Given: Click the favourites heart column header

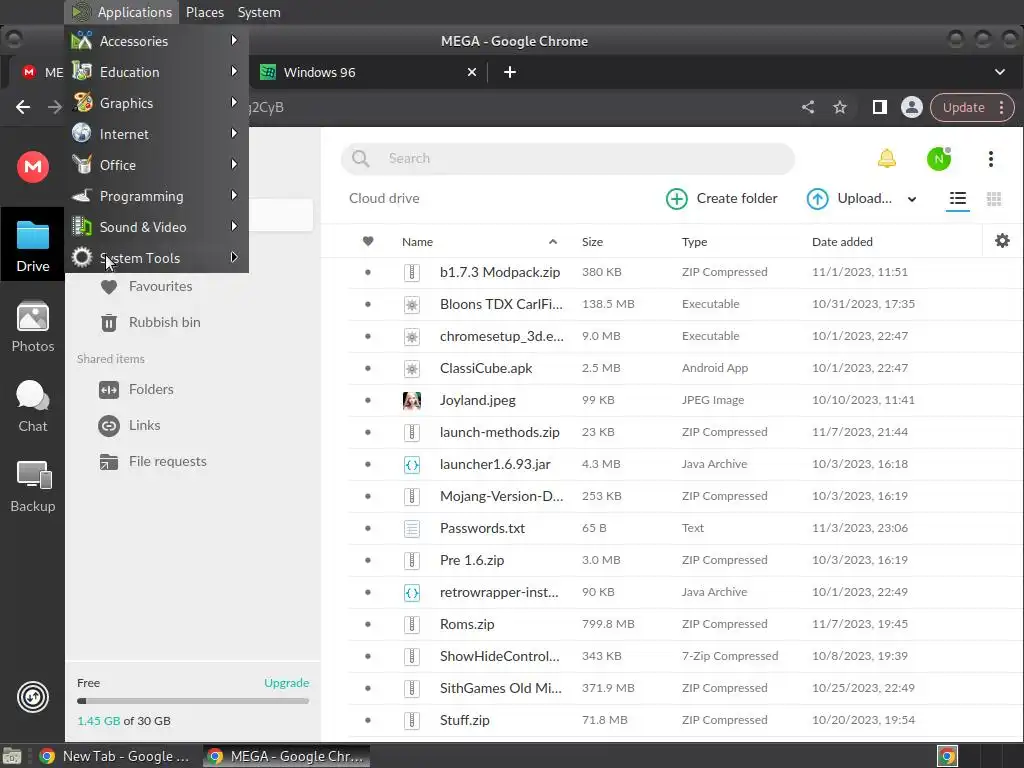Looking at the screenshot, I should 368,242.
